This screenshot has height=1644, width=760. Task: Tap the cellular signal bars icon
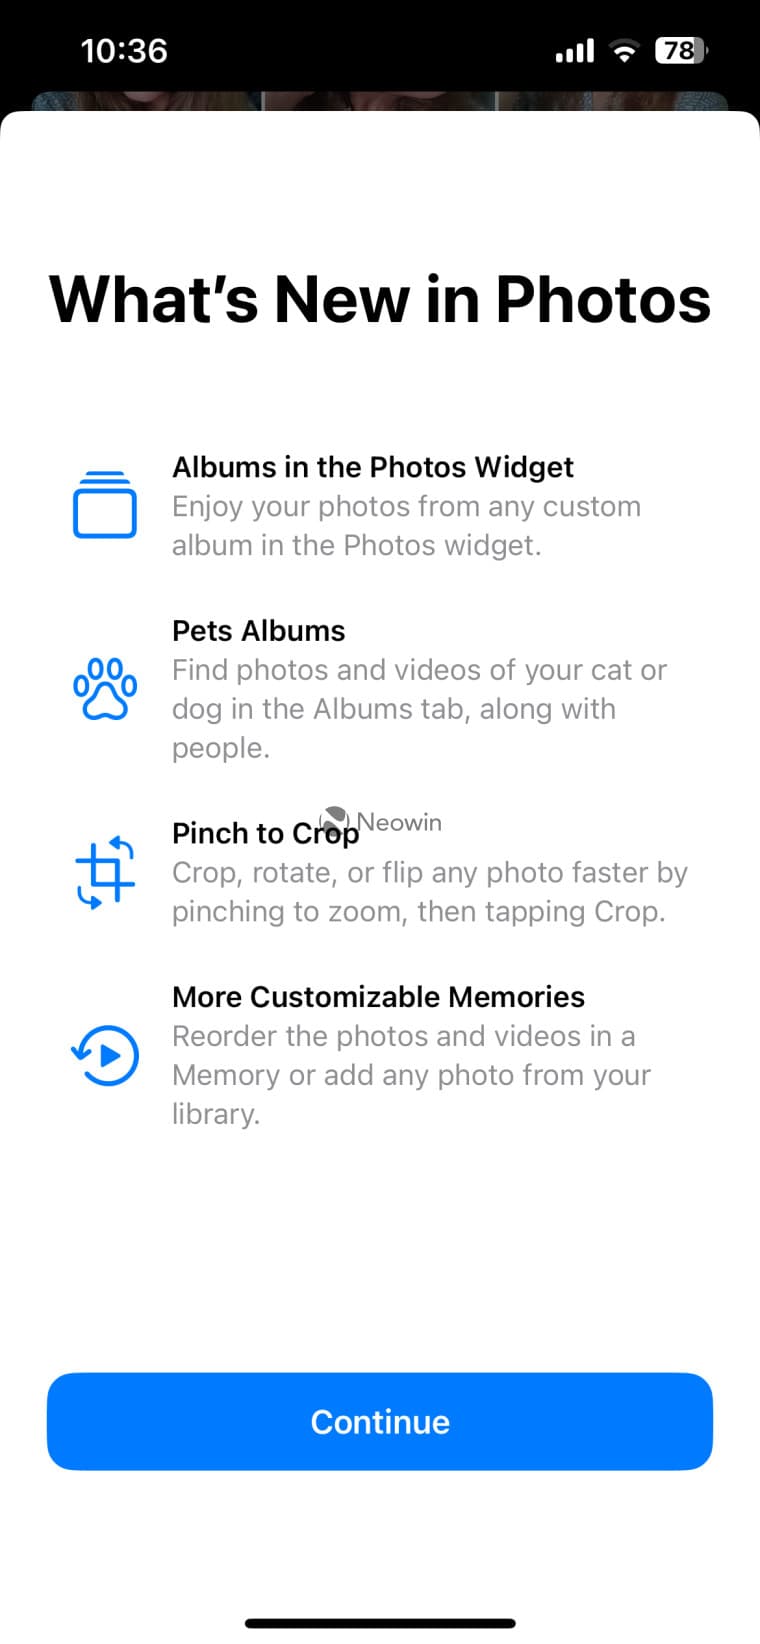point(575,51)
